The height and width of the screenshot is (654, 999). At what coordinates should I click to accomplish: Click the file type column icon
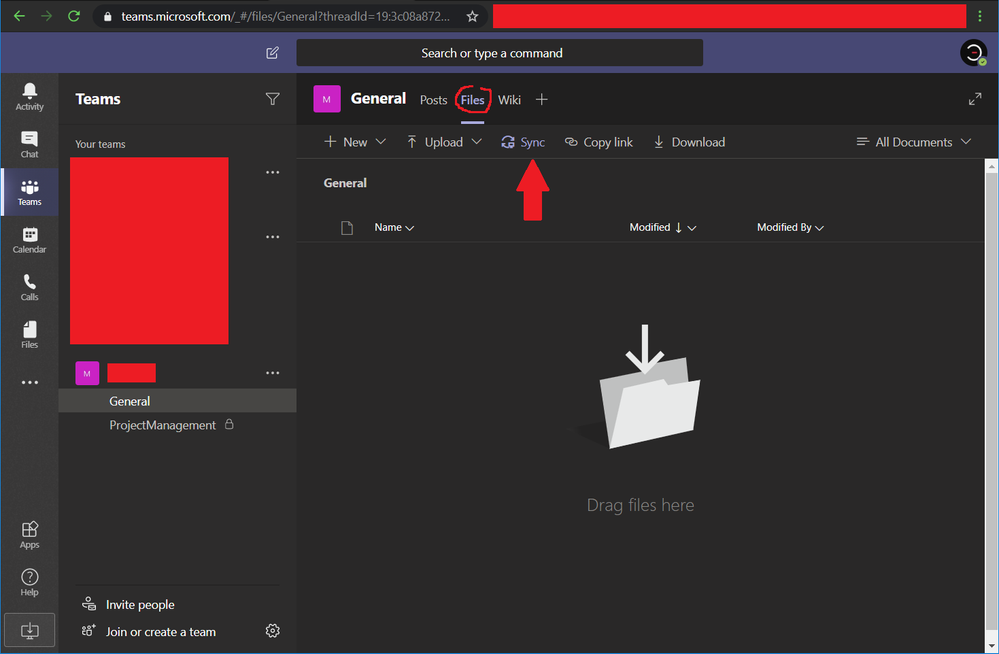[347, 228]
